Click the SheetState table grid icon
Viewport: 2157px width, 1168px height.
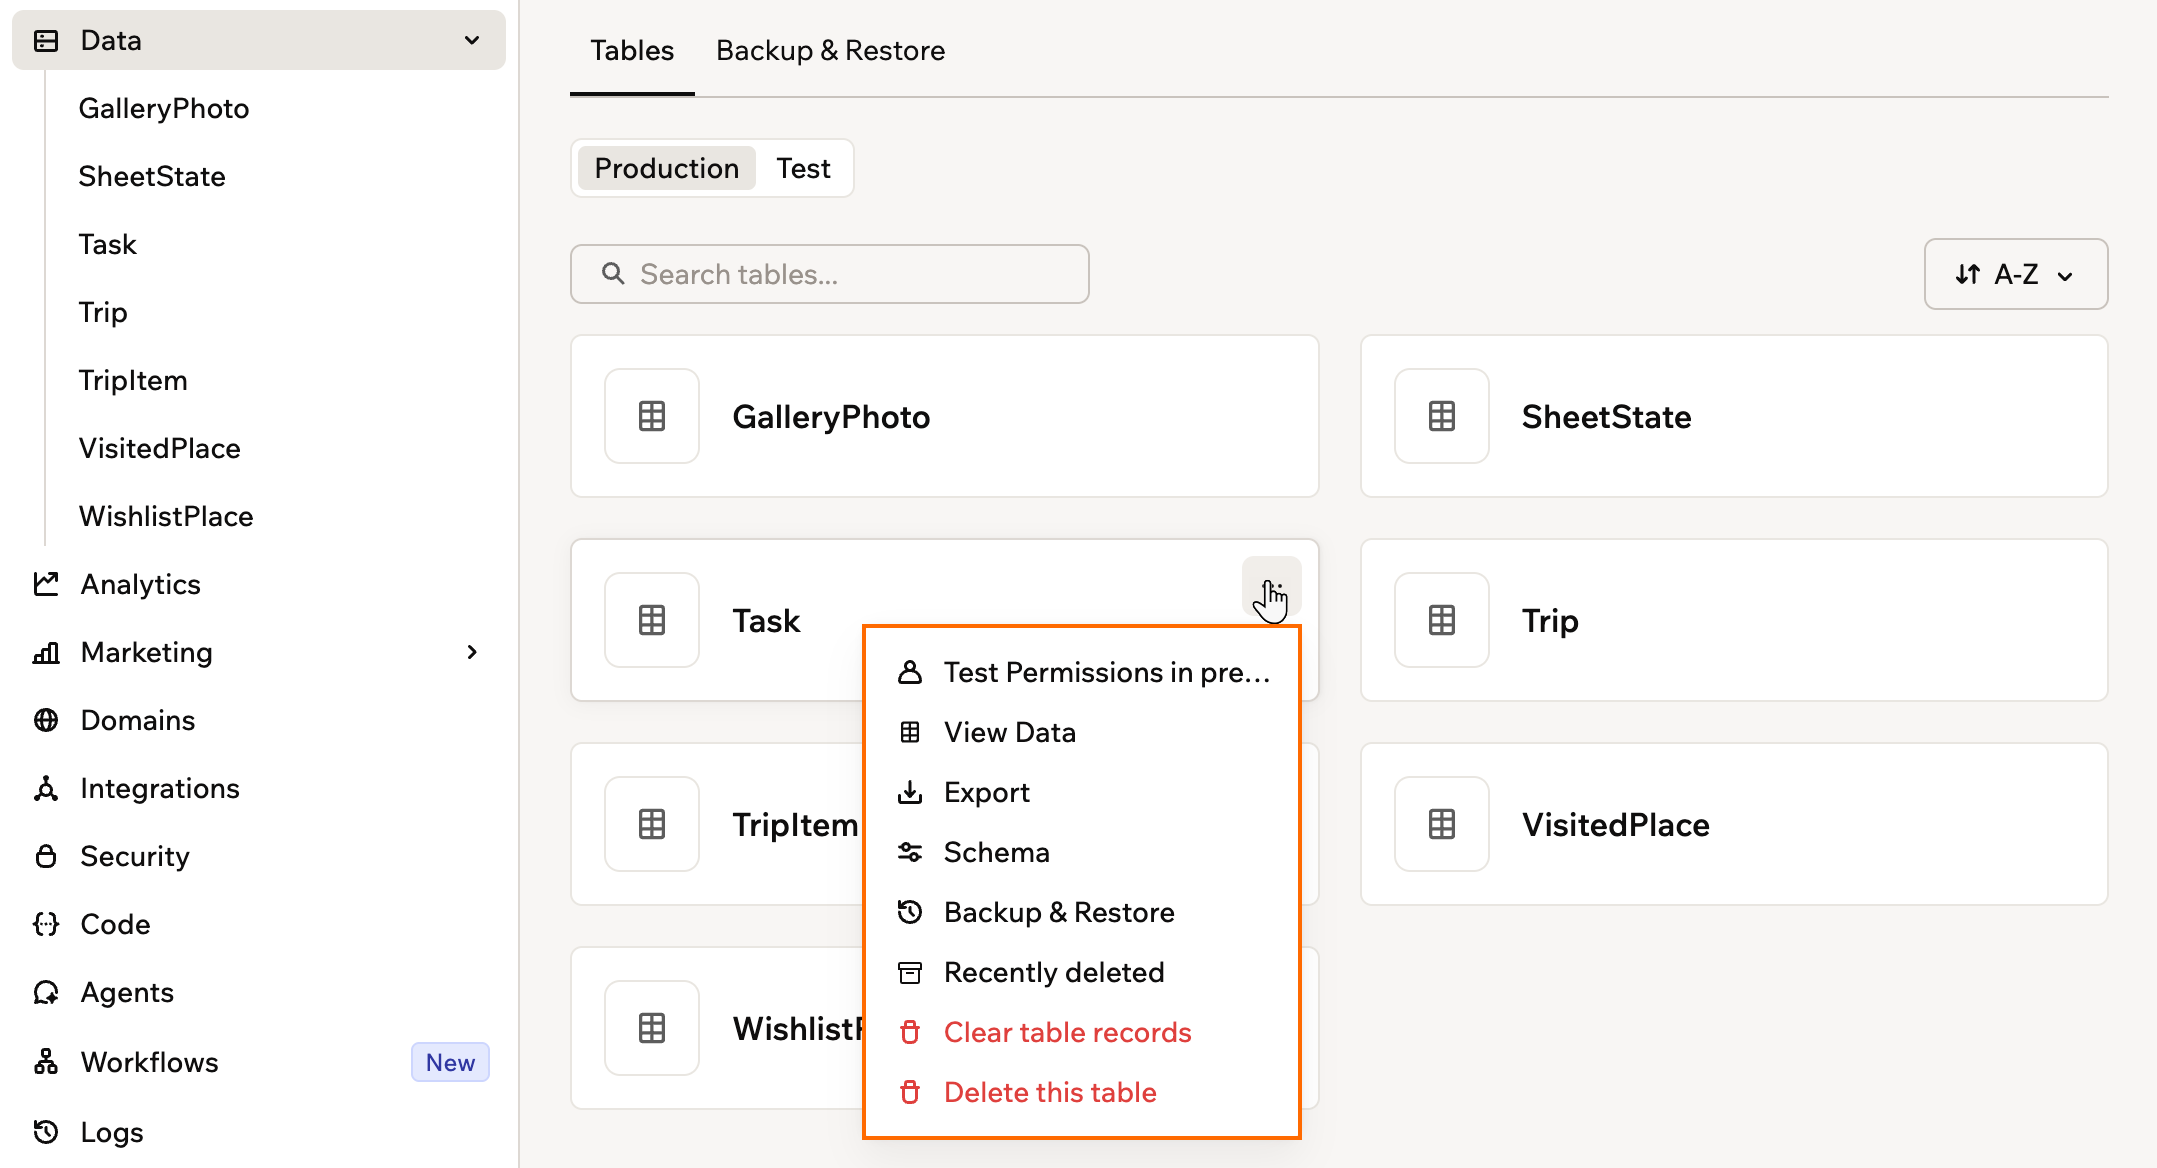[1442, 416]
